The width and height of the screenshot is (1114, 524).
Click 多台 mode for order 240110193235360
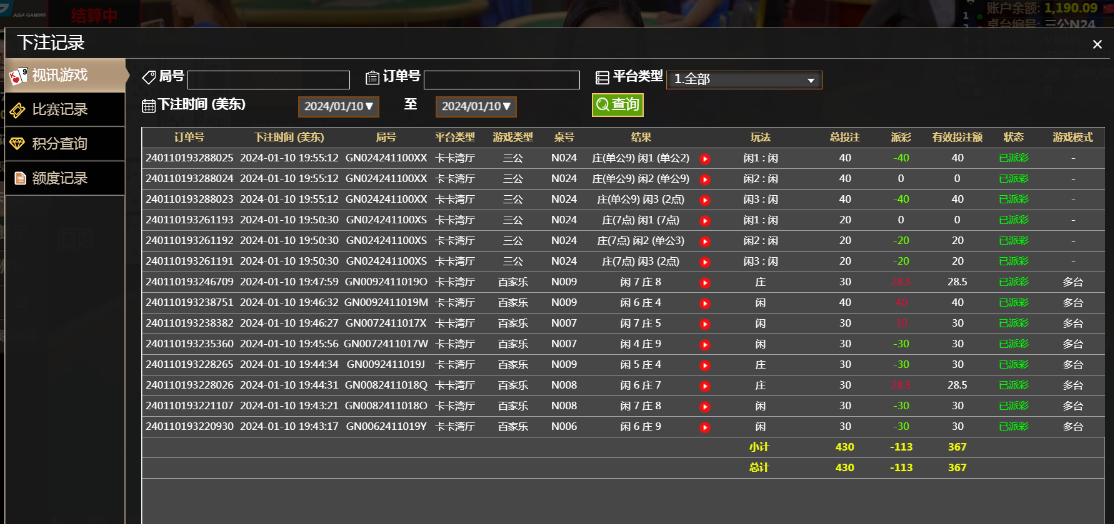(1073, 344)
